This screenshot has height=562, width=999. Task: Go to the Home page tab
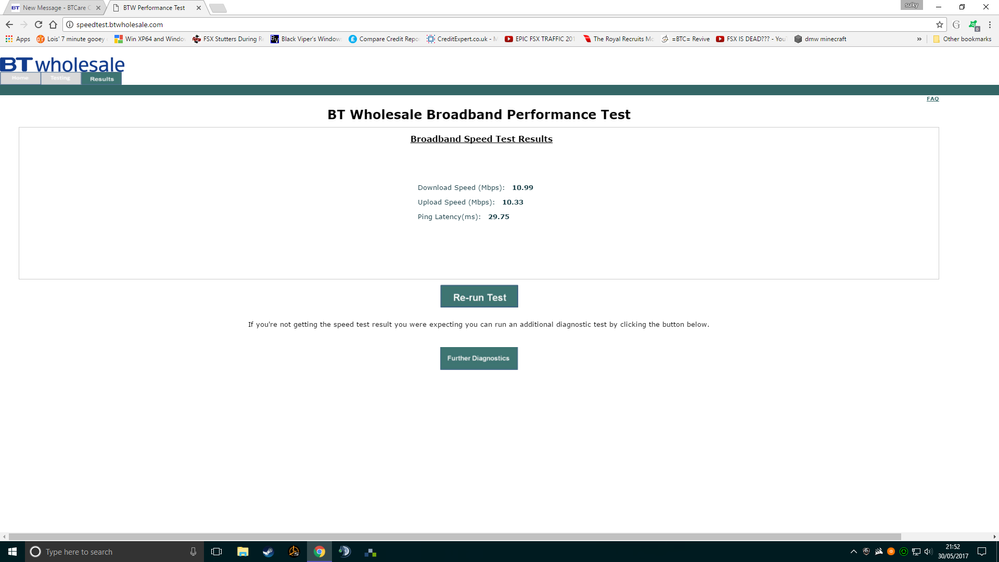pyautogui.click(x=20, y=78)
